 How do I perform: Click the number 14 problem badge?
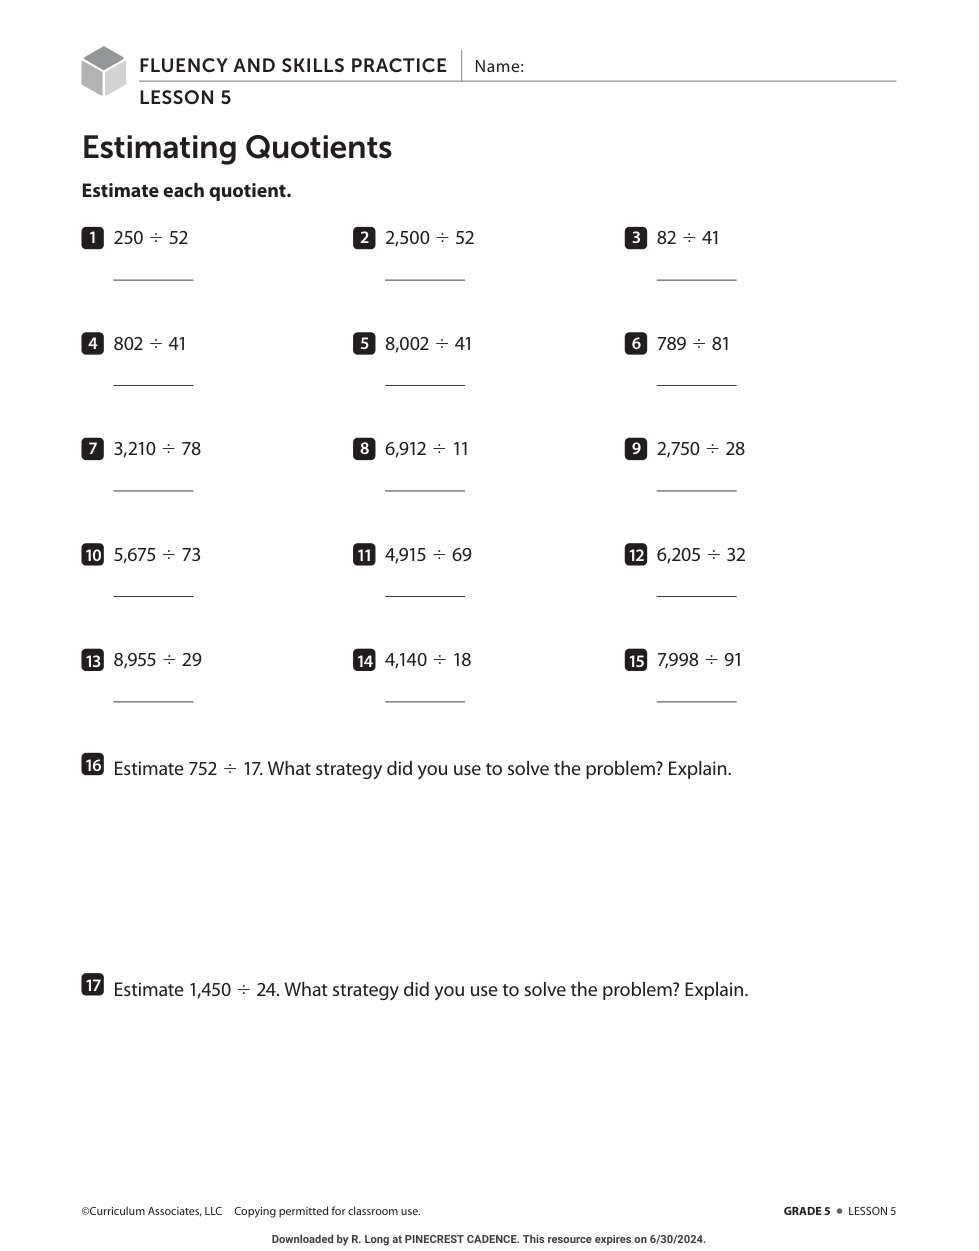point(364,660)
